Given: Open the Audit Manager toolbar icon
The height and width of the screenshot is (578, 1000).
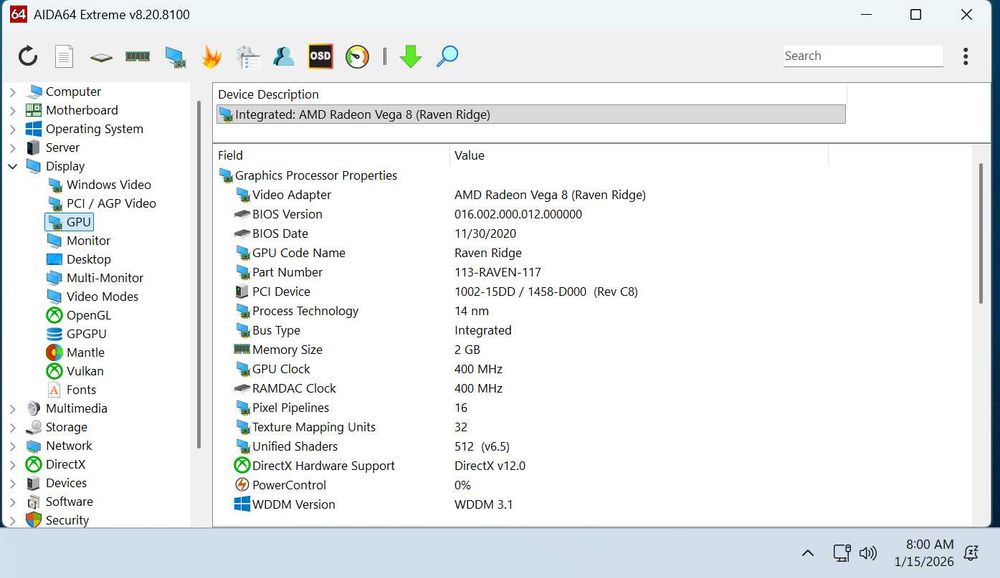Looking at the screenshot, I should (247, 57).
